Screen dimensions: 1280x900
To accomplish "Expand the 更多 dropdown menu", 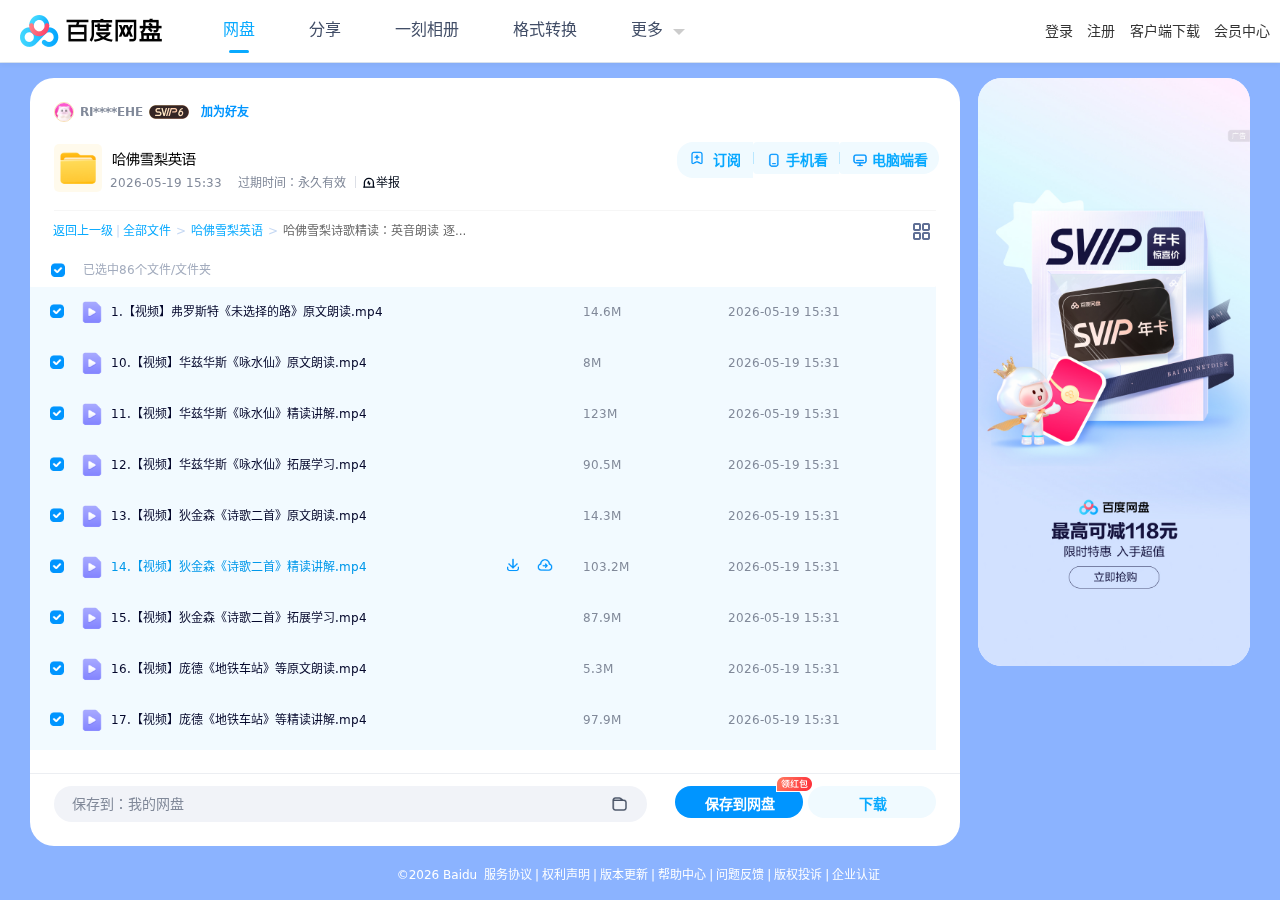I will [x=658, y=30].
